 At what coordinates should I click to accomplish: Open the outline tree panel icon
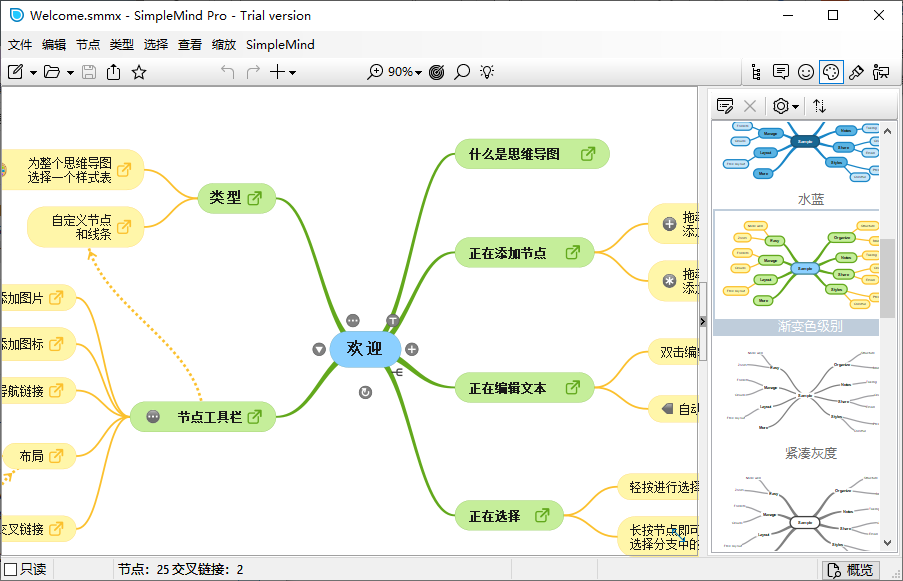(756, 72)
